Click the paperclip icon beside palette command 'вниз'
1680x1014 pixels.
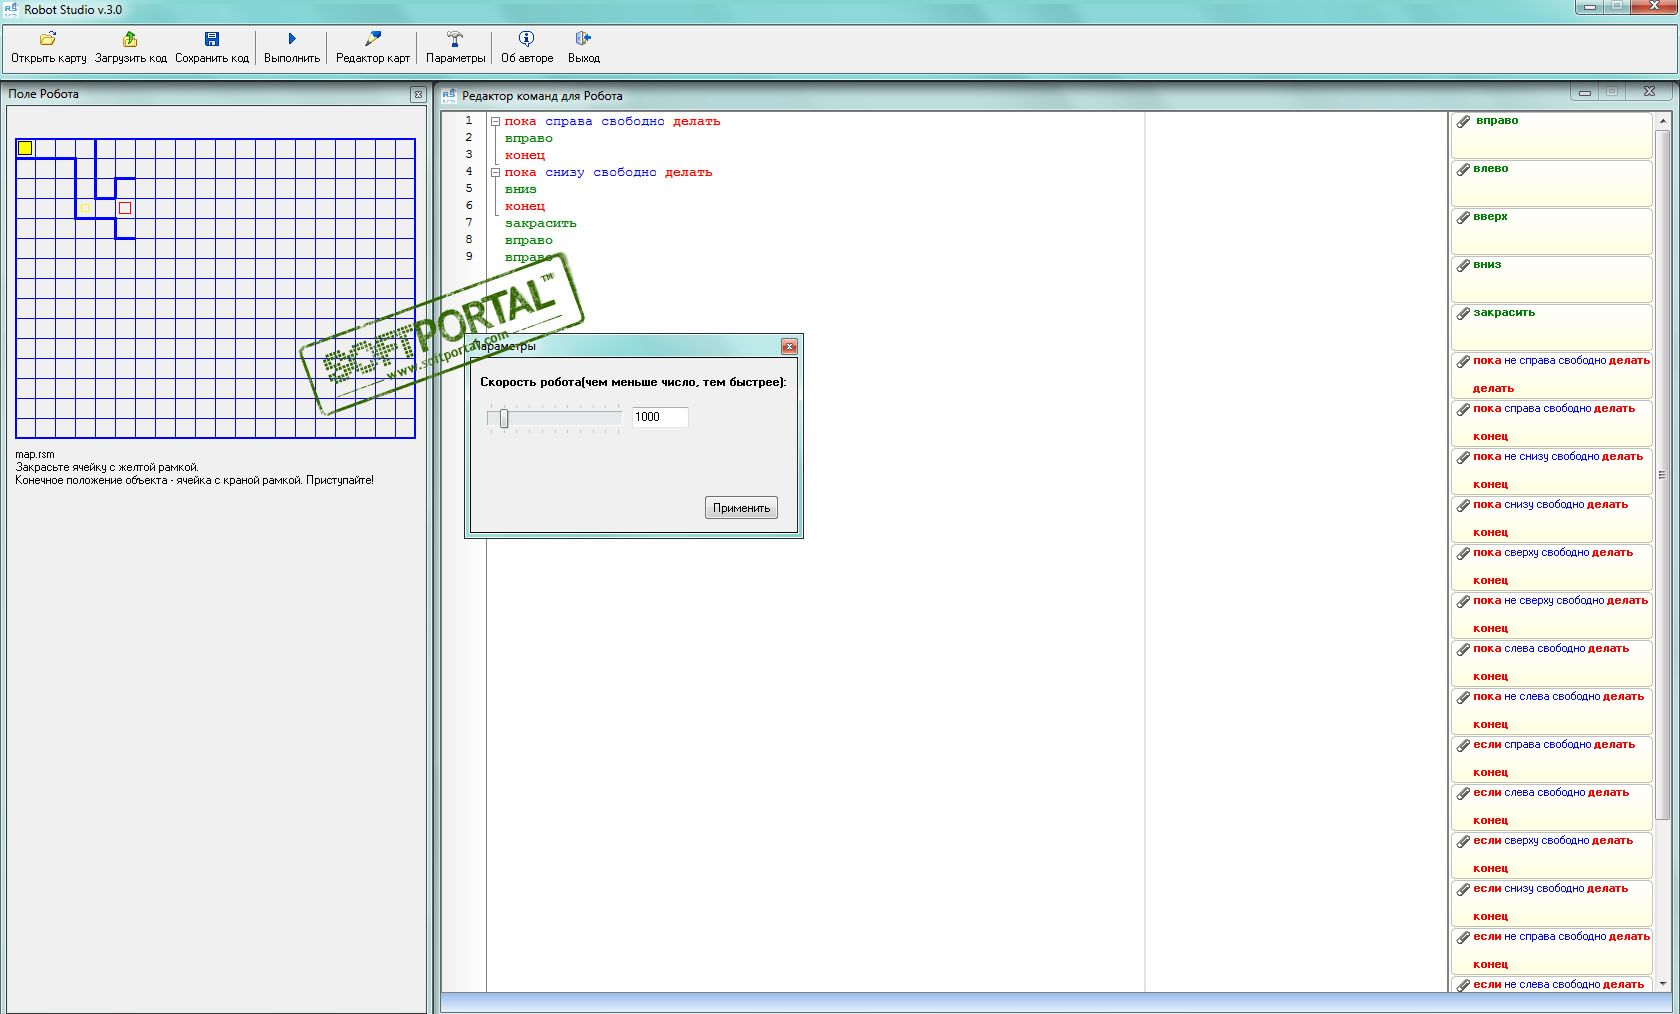coord(1463,266)
